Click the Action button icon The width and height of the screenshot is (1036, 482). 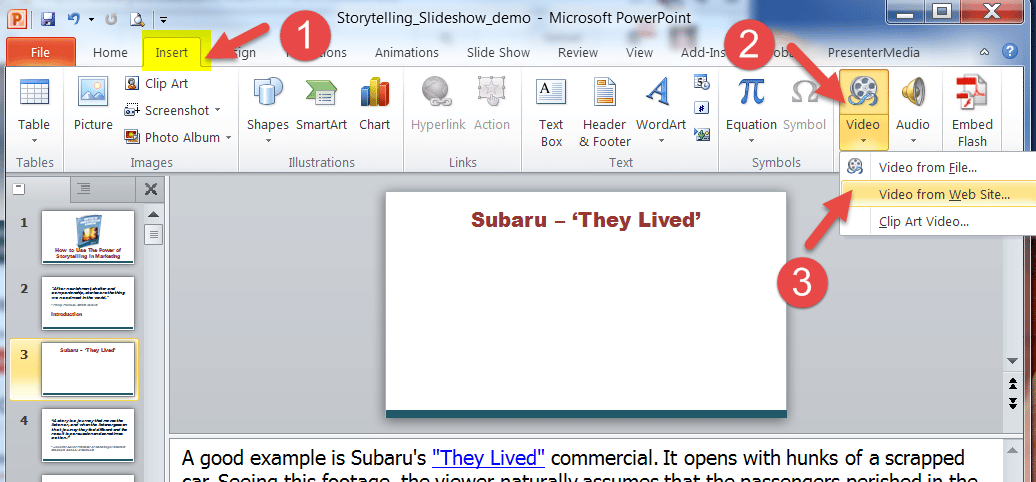492,92
